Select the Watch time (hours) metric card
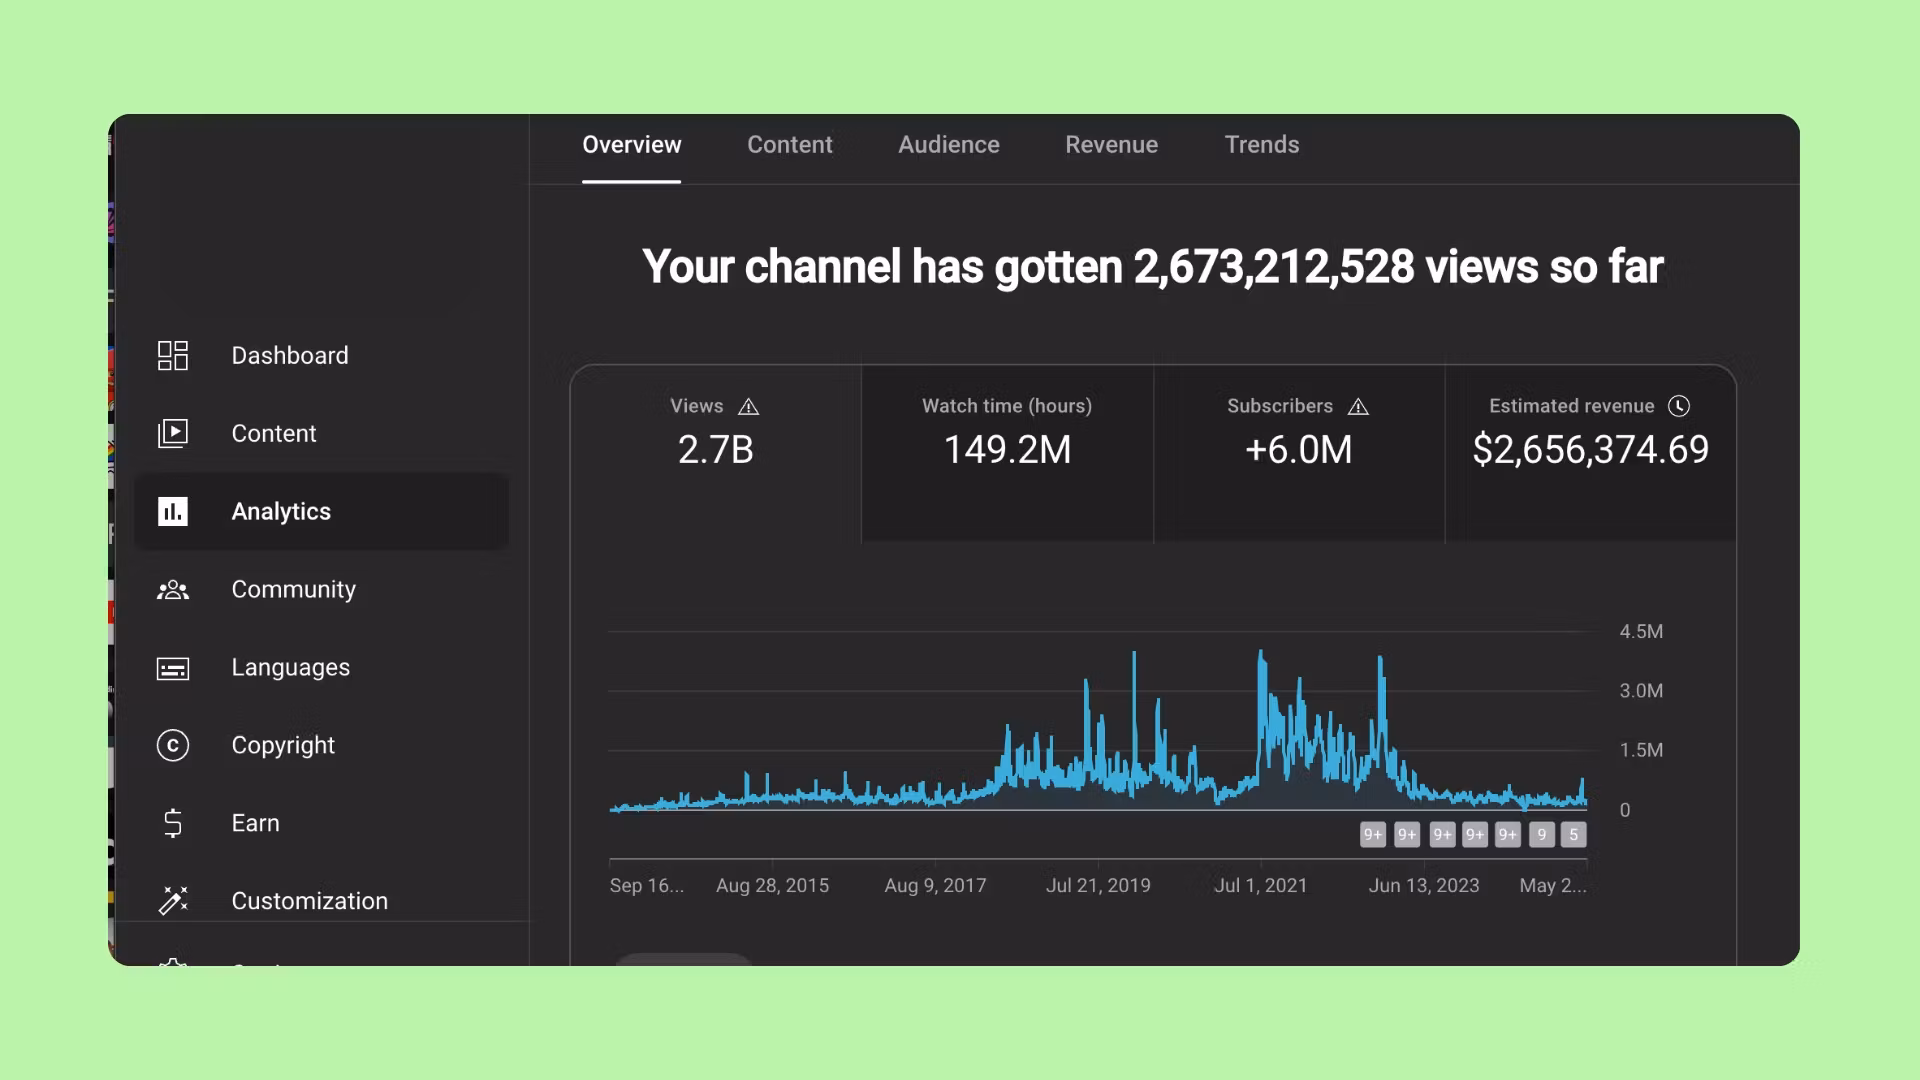Screen dimensions: 1920x1080 [1007, 455]
